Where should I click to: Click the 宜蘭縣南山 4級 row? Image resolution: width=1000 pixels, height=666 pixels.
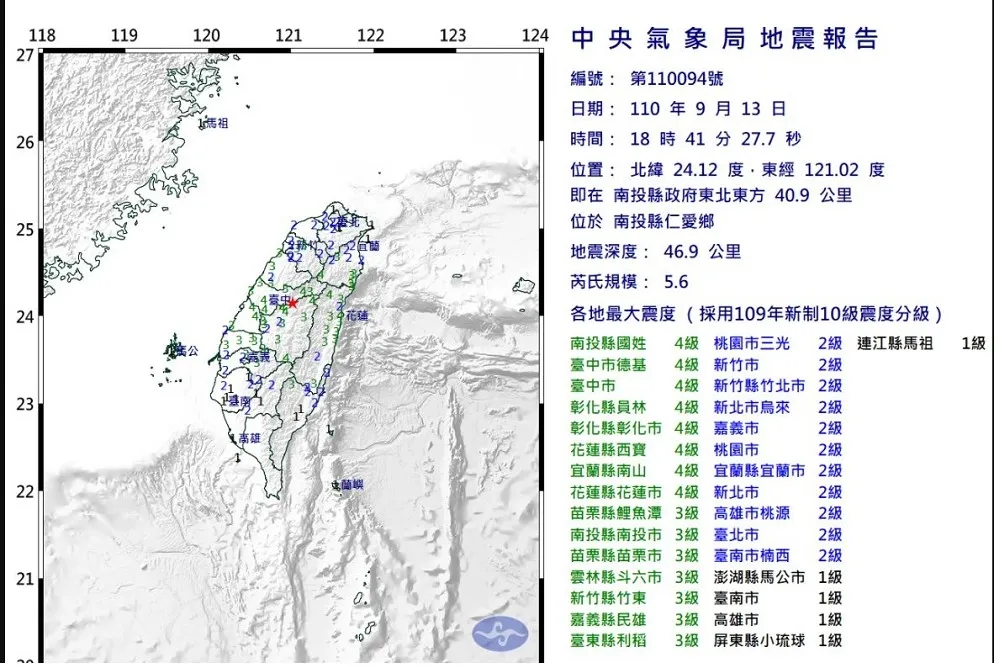click(635, 471)
